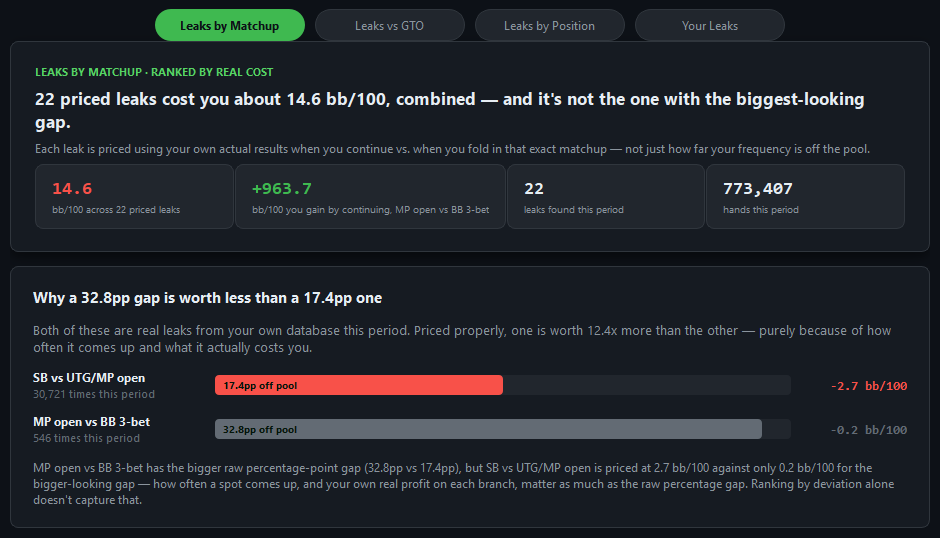The width and height of the screenshot is (940, 538).
Task: Click the 'Leaks by Matchup · Ranked by Real Cost' heading
Action: [x=154, y=72]
